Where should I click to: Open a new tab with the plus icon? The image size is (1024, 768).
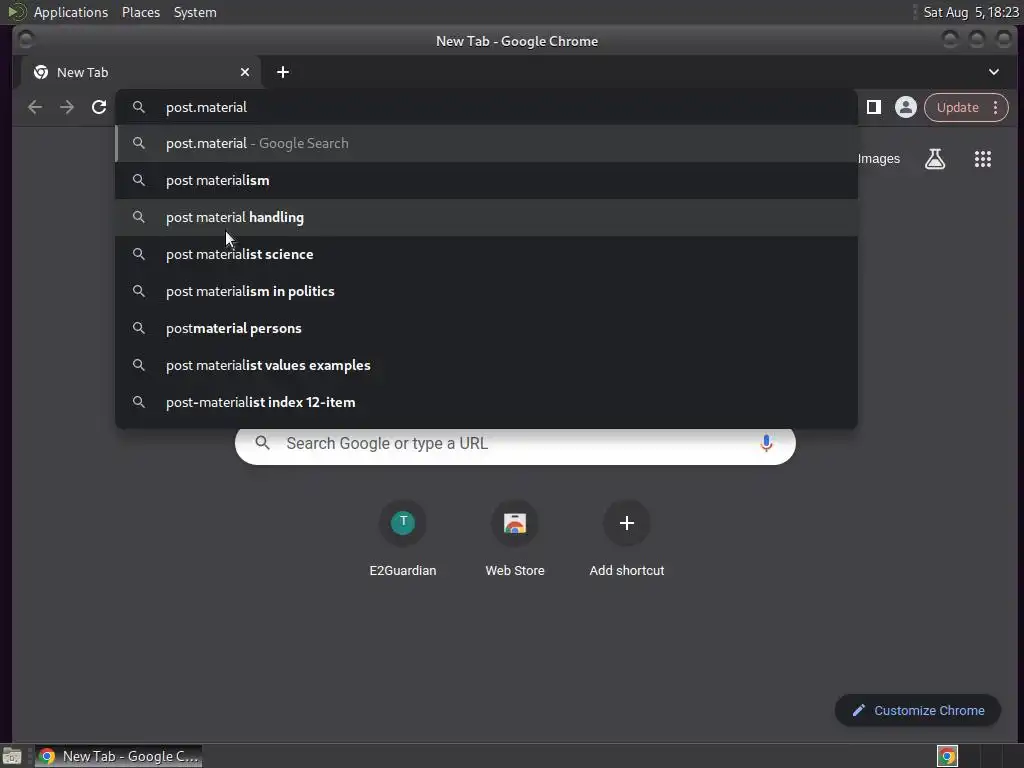tap(283, 72)
